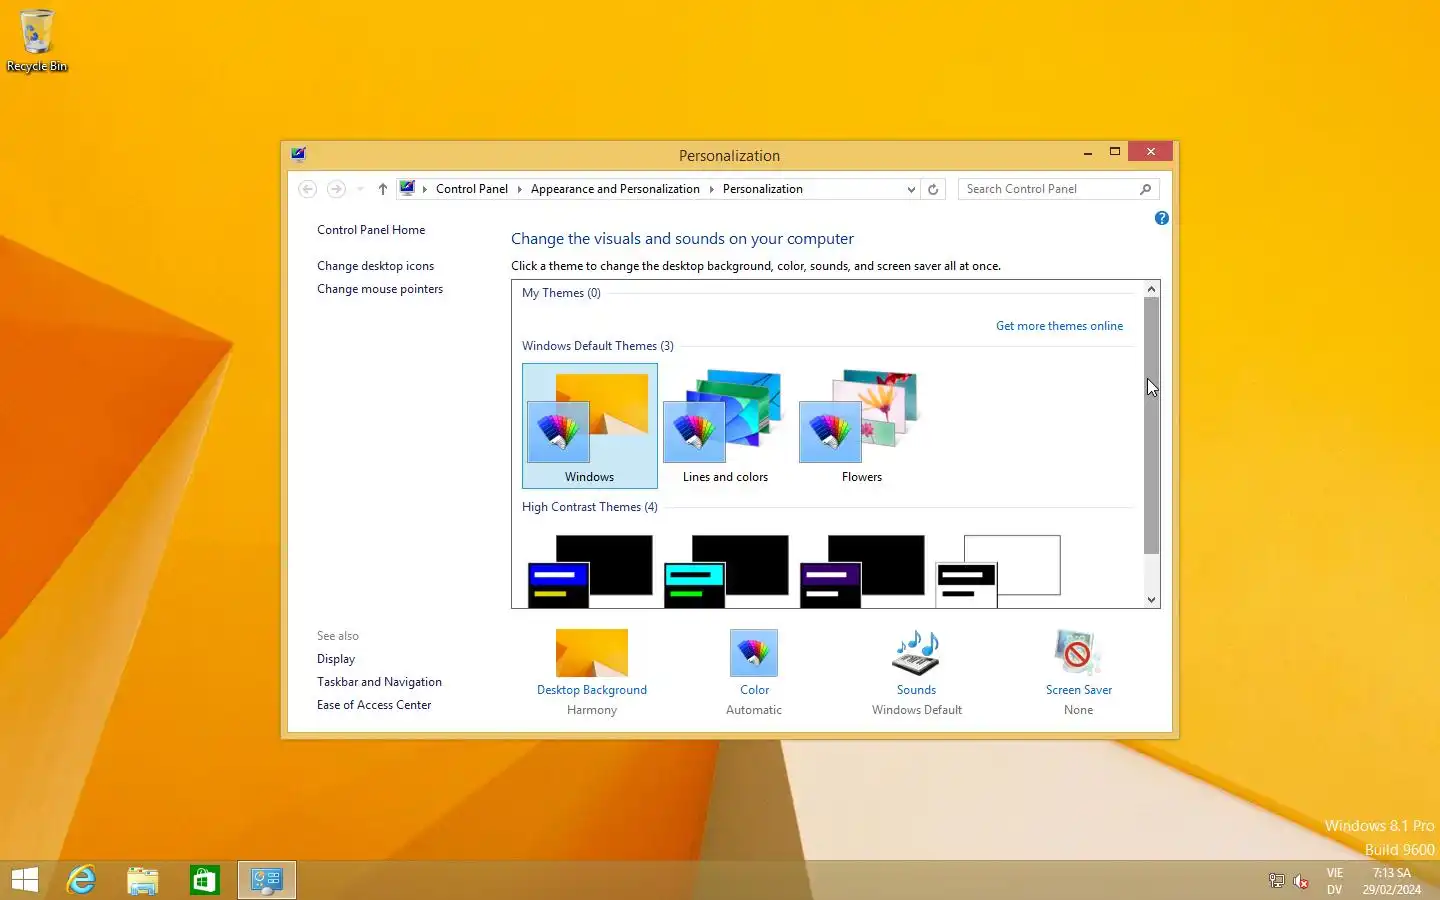Open Desktop Background settings icon

tap(592, 653)
